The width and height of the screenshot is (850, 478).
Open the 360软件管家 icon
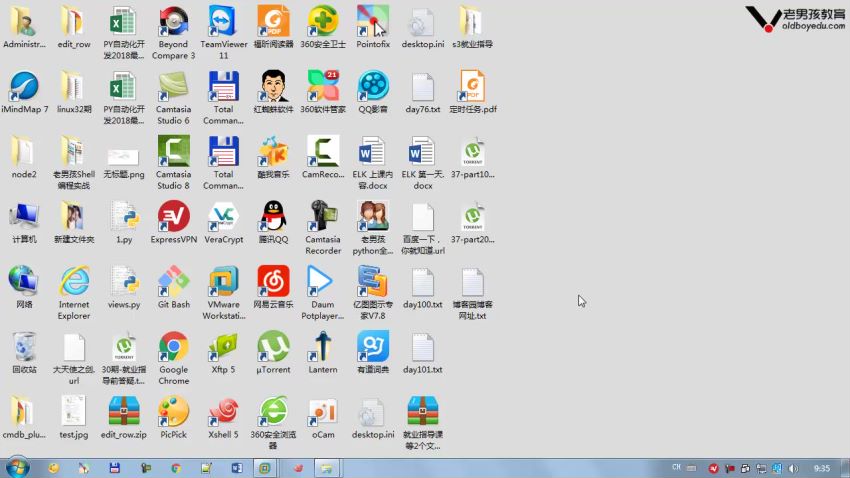(323, 92)
